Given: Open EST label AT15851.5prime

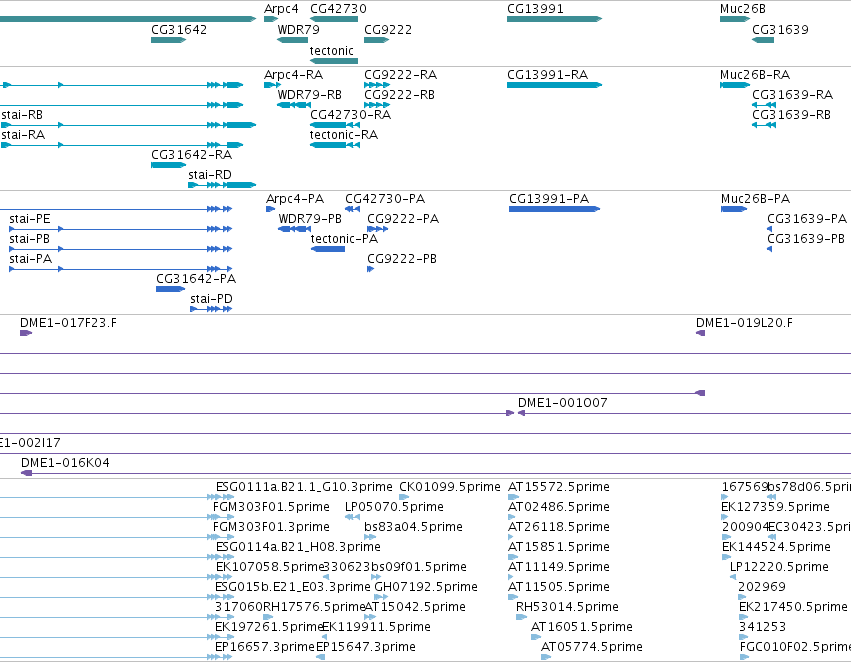Looking at the screenshot, I should coord(559,548).
